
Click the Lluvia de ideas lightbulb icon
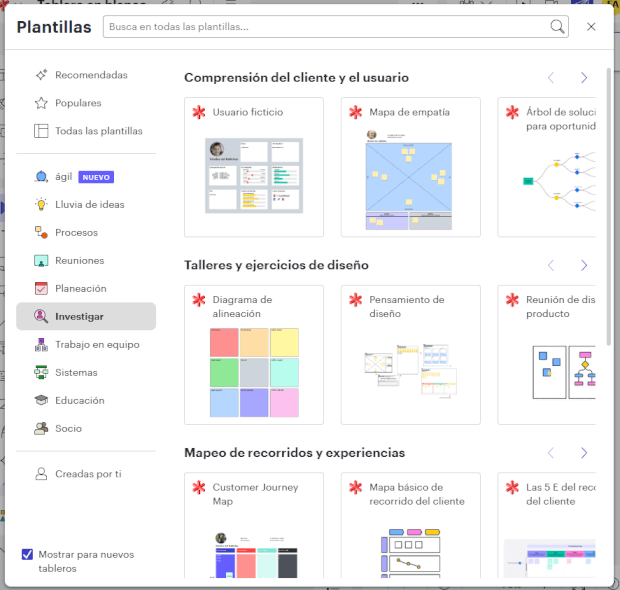(x=41, y=204)
